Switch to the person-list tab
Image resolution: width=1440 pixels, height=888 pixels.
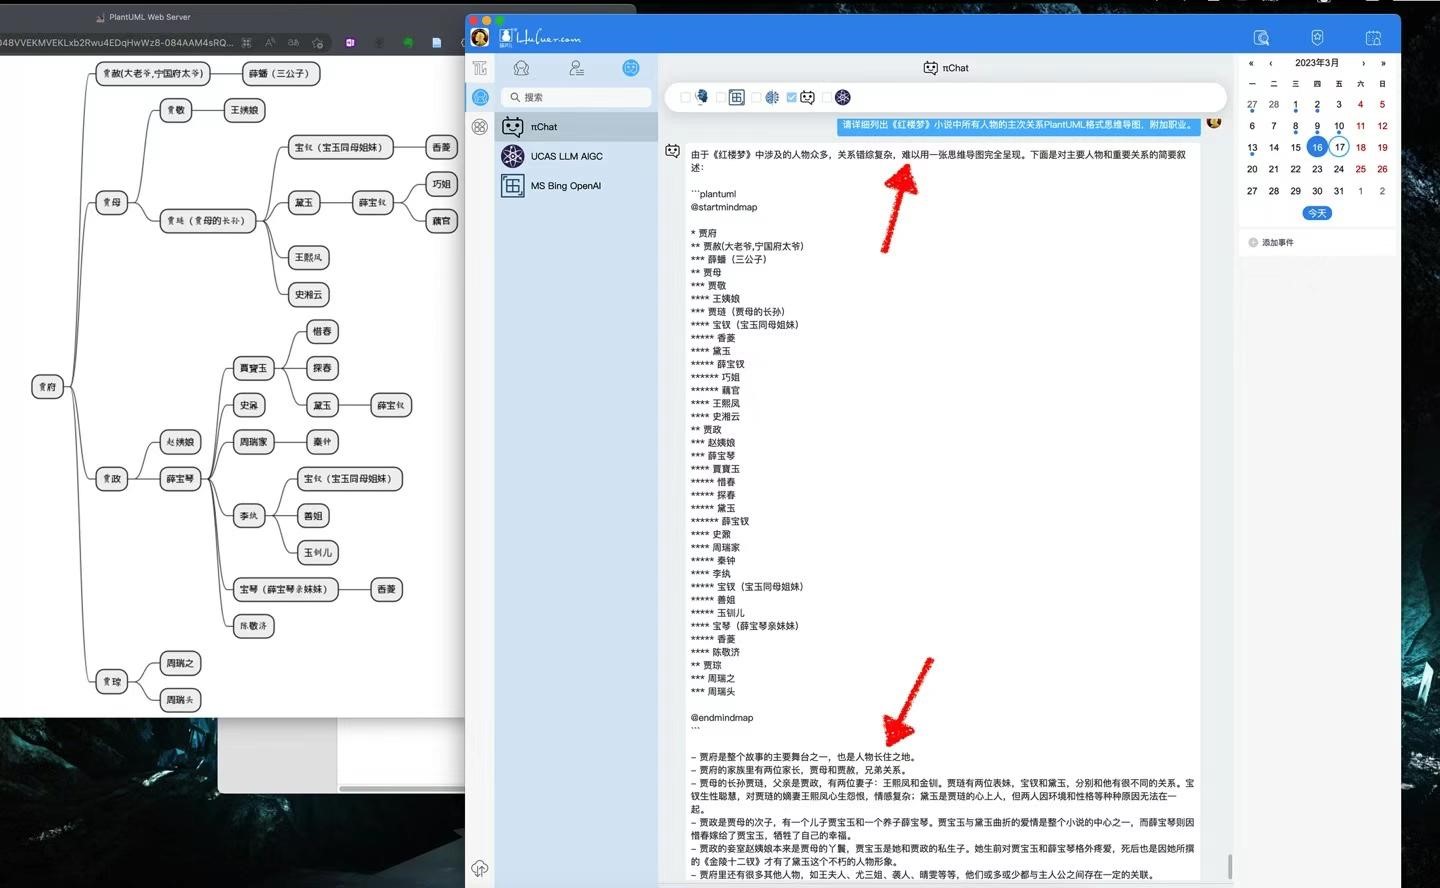(576, 68)
